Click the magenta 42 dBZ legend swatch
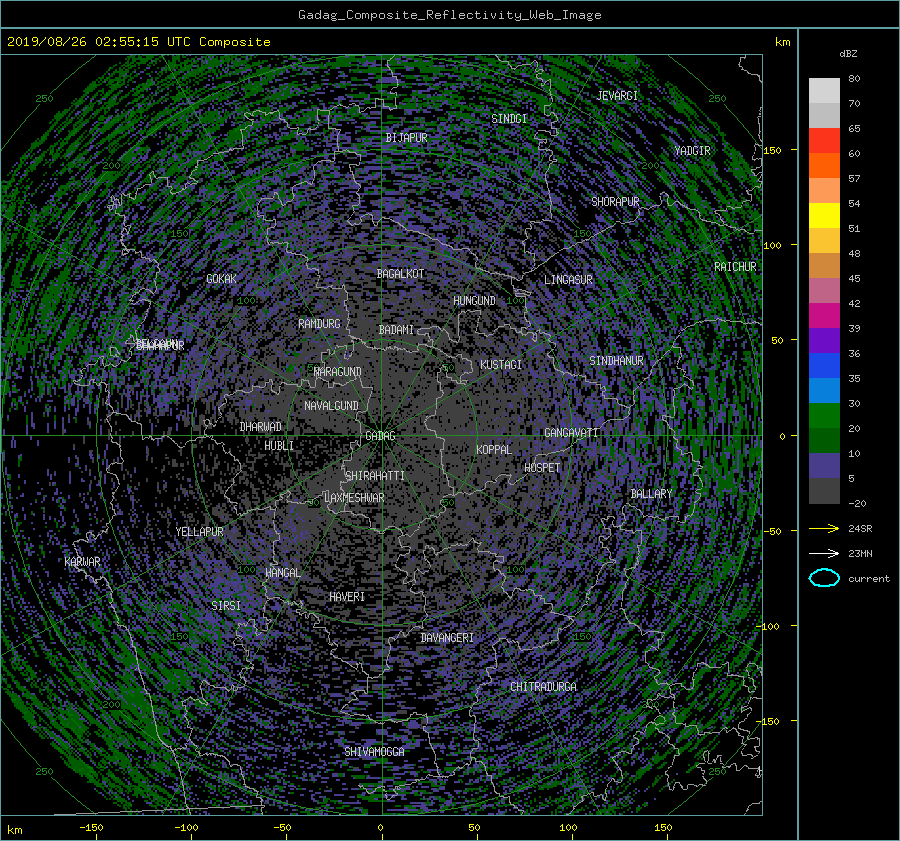The width and height of the screenshot is (900, 841). point(824,316)
